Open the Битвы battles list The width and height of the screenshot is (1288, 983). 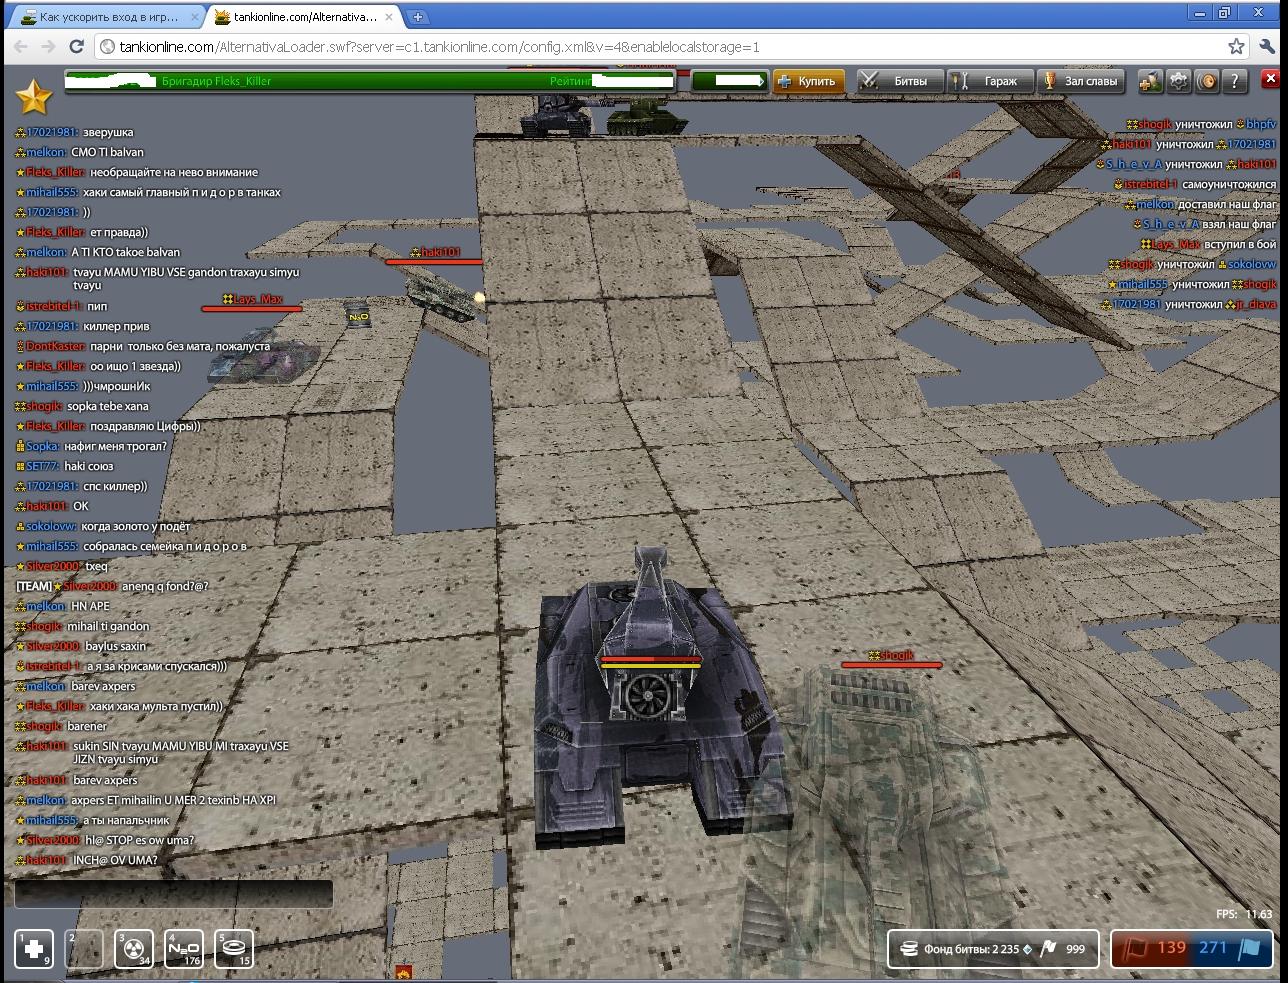coord(899,82)
